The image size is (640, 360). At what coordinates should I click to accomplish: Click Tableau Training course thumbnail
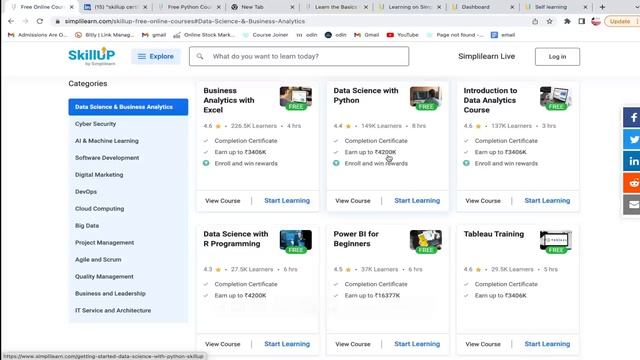click(556, 241)
